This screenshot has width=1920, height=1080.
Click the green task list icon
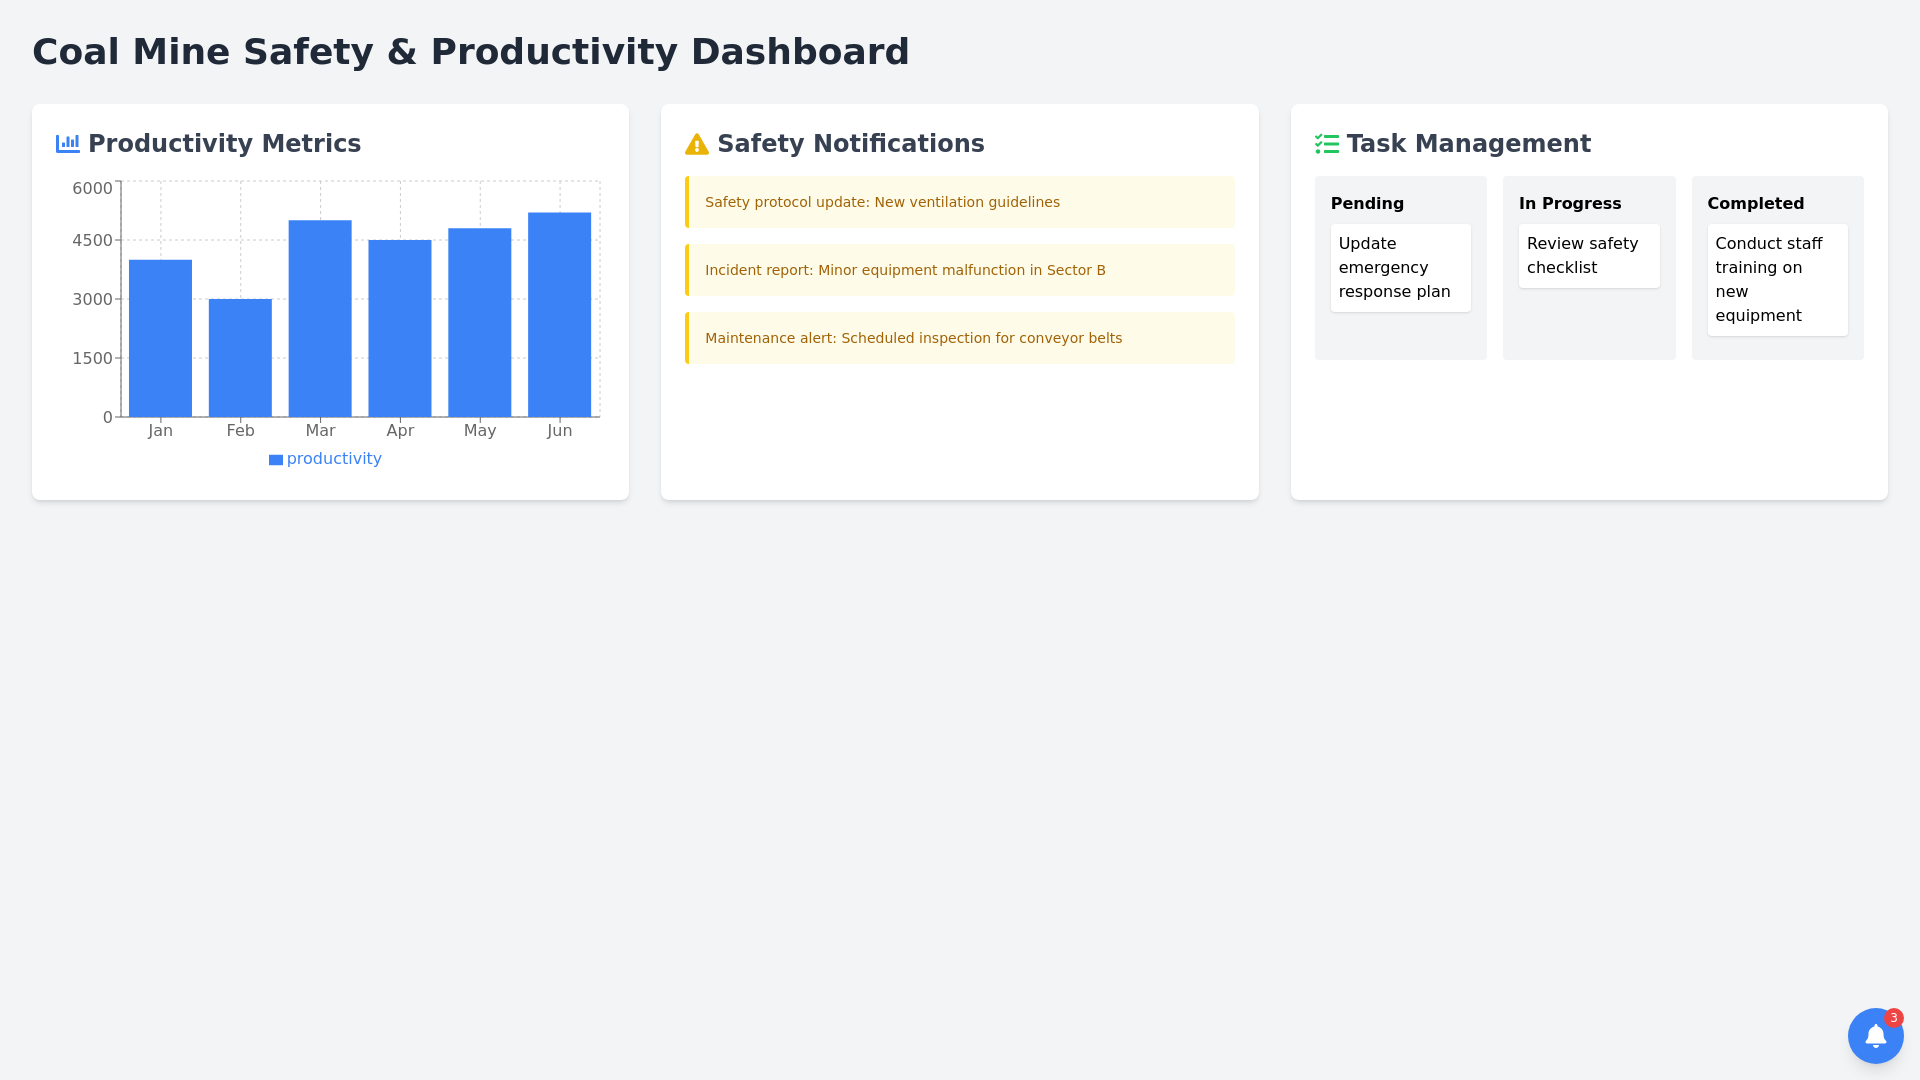click(1327, 144)
